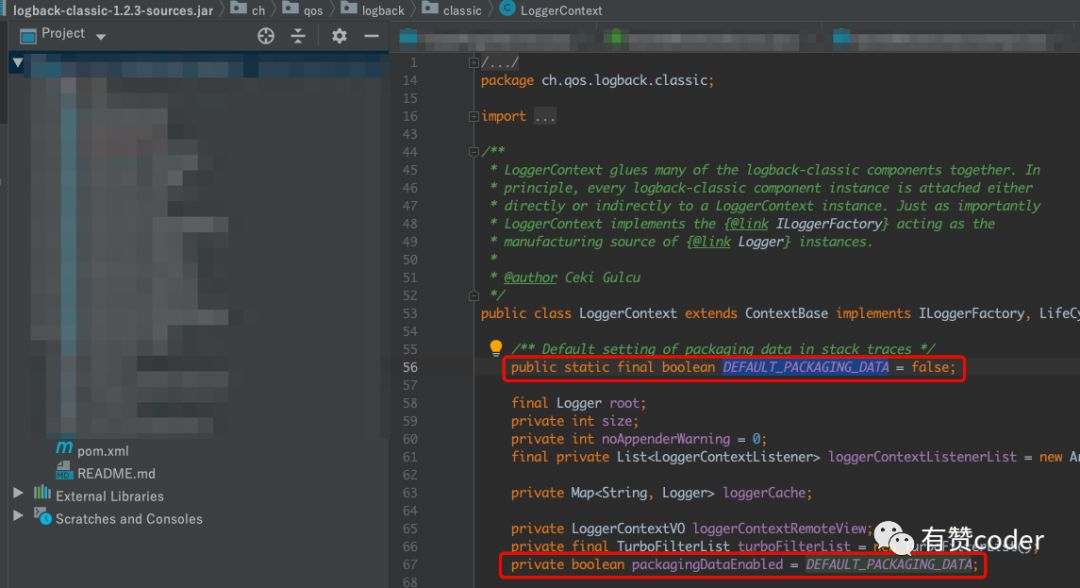Click the highlighted DEFAULT_PACKAGING_DATA on line 56
The height and width of the screenshot is (588, 1080).
[x=805, y=368]
